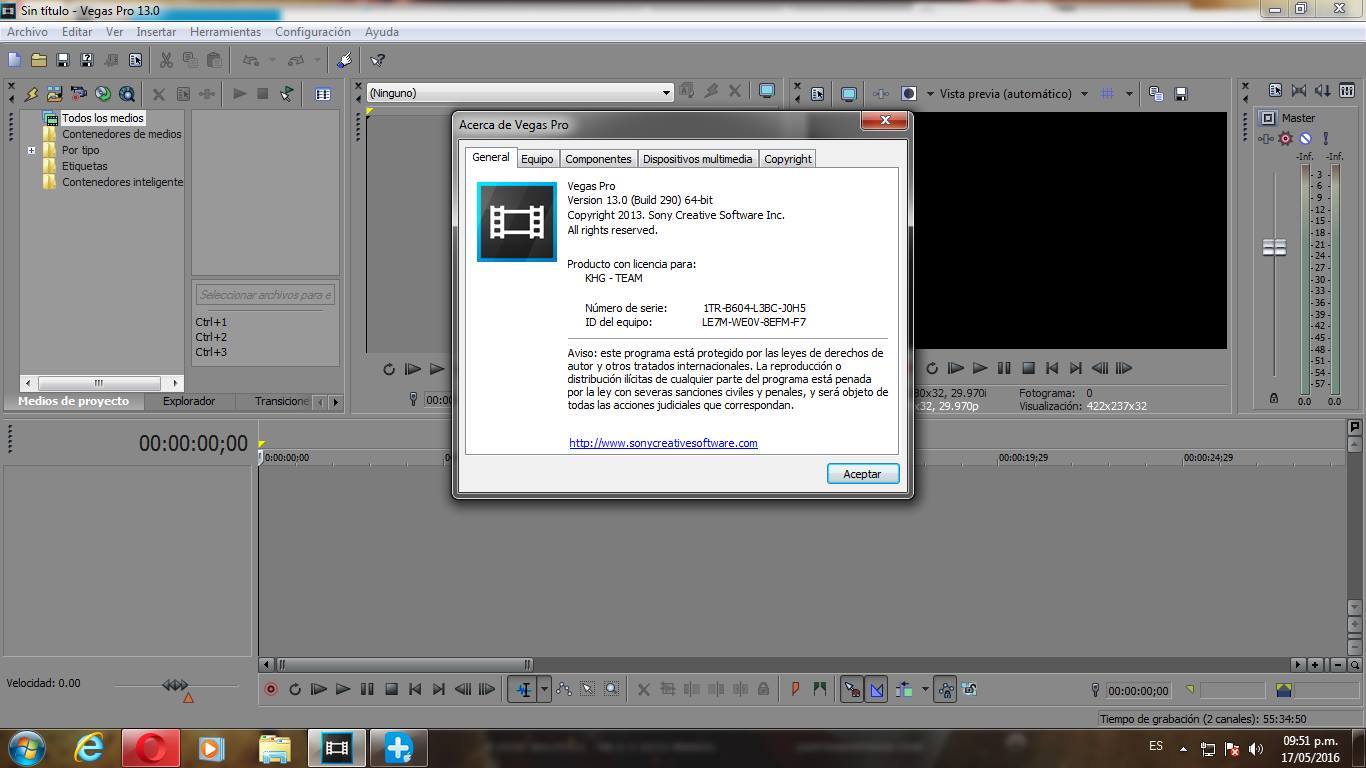This screenshot has height=768, width=1366.
Task: Cut with the scissors icon
Action: (166, 61)
